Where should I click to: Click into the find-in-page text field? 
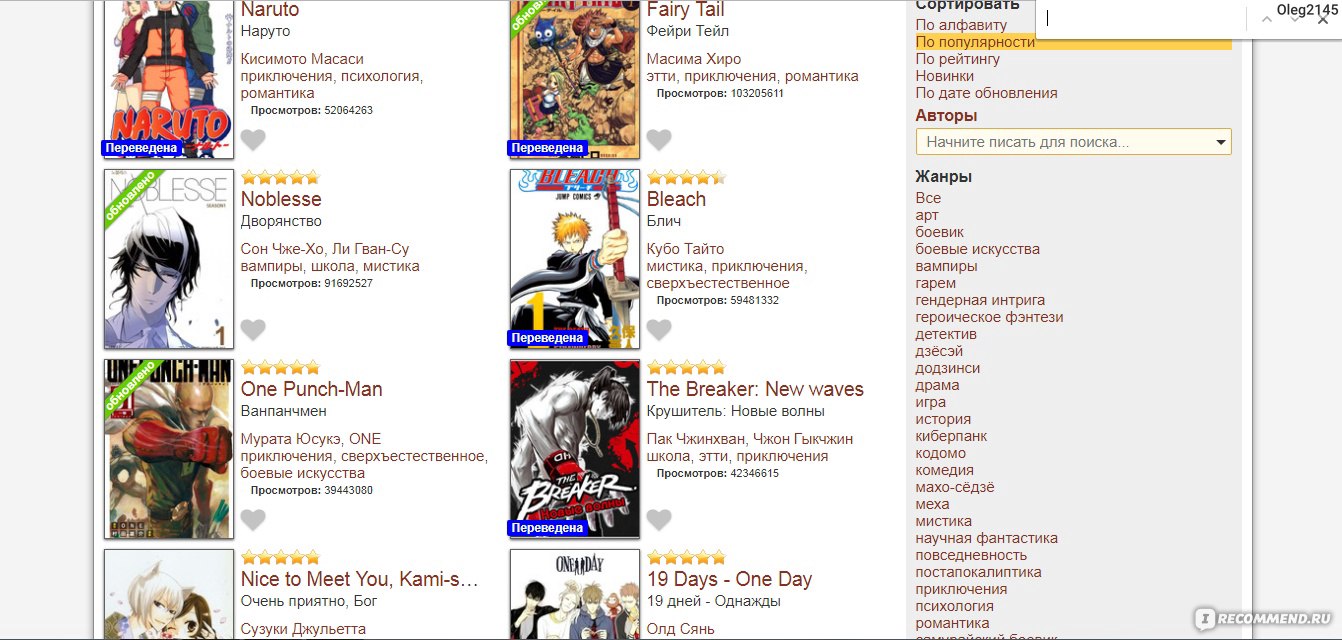[x=1142, y=19]
